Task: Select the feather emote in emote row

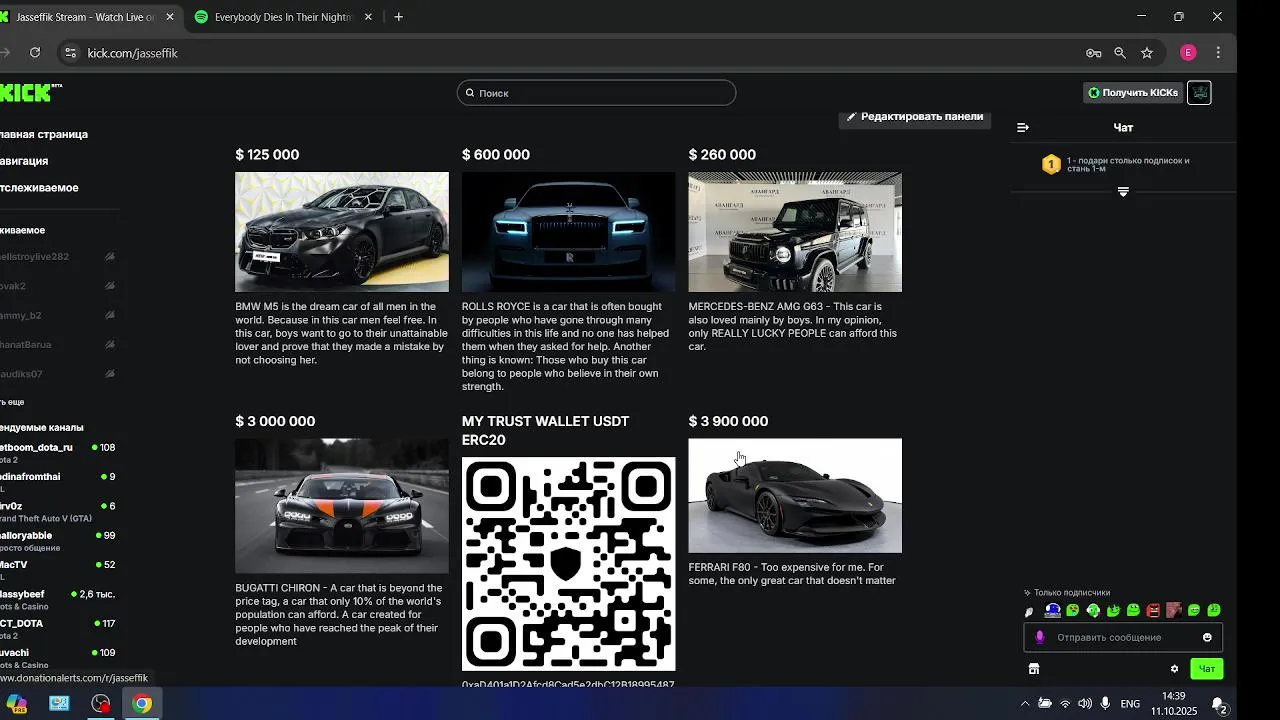Action: [1029, 611]
